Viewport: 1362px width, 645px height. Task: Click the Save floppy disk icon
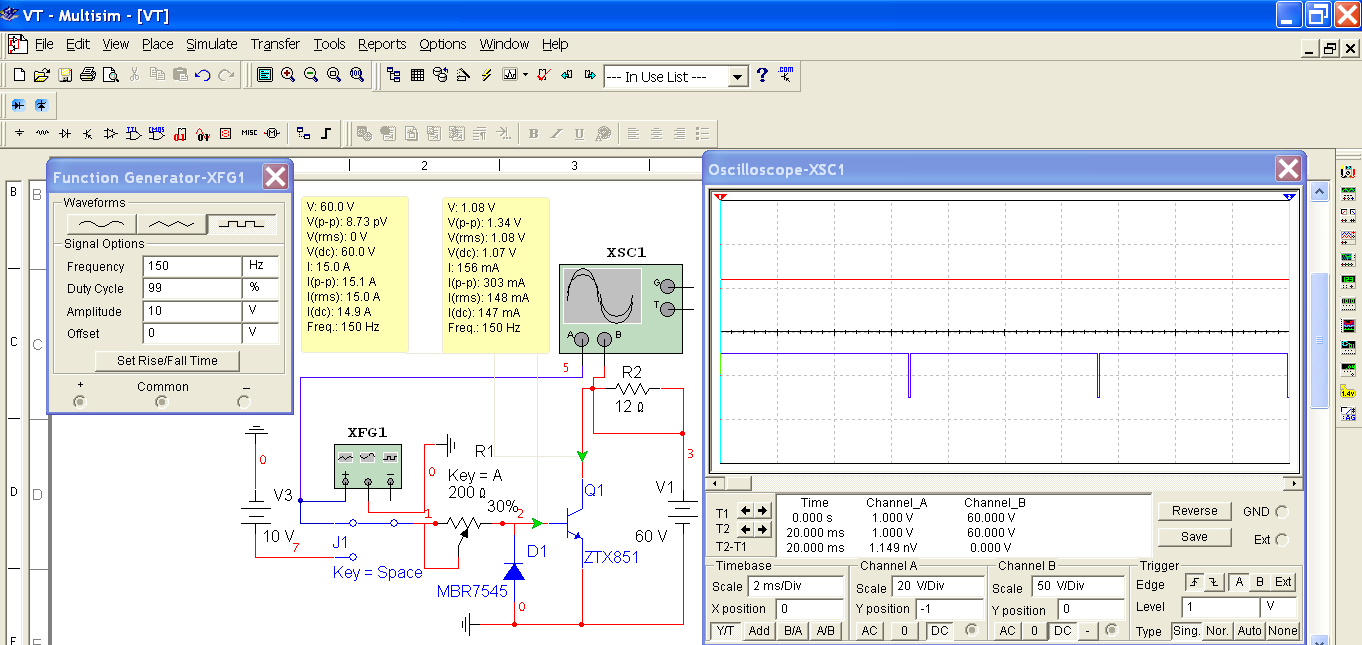(65, 75)
